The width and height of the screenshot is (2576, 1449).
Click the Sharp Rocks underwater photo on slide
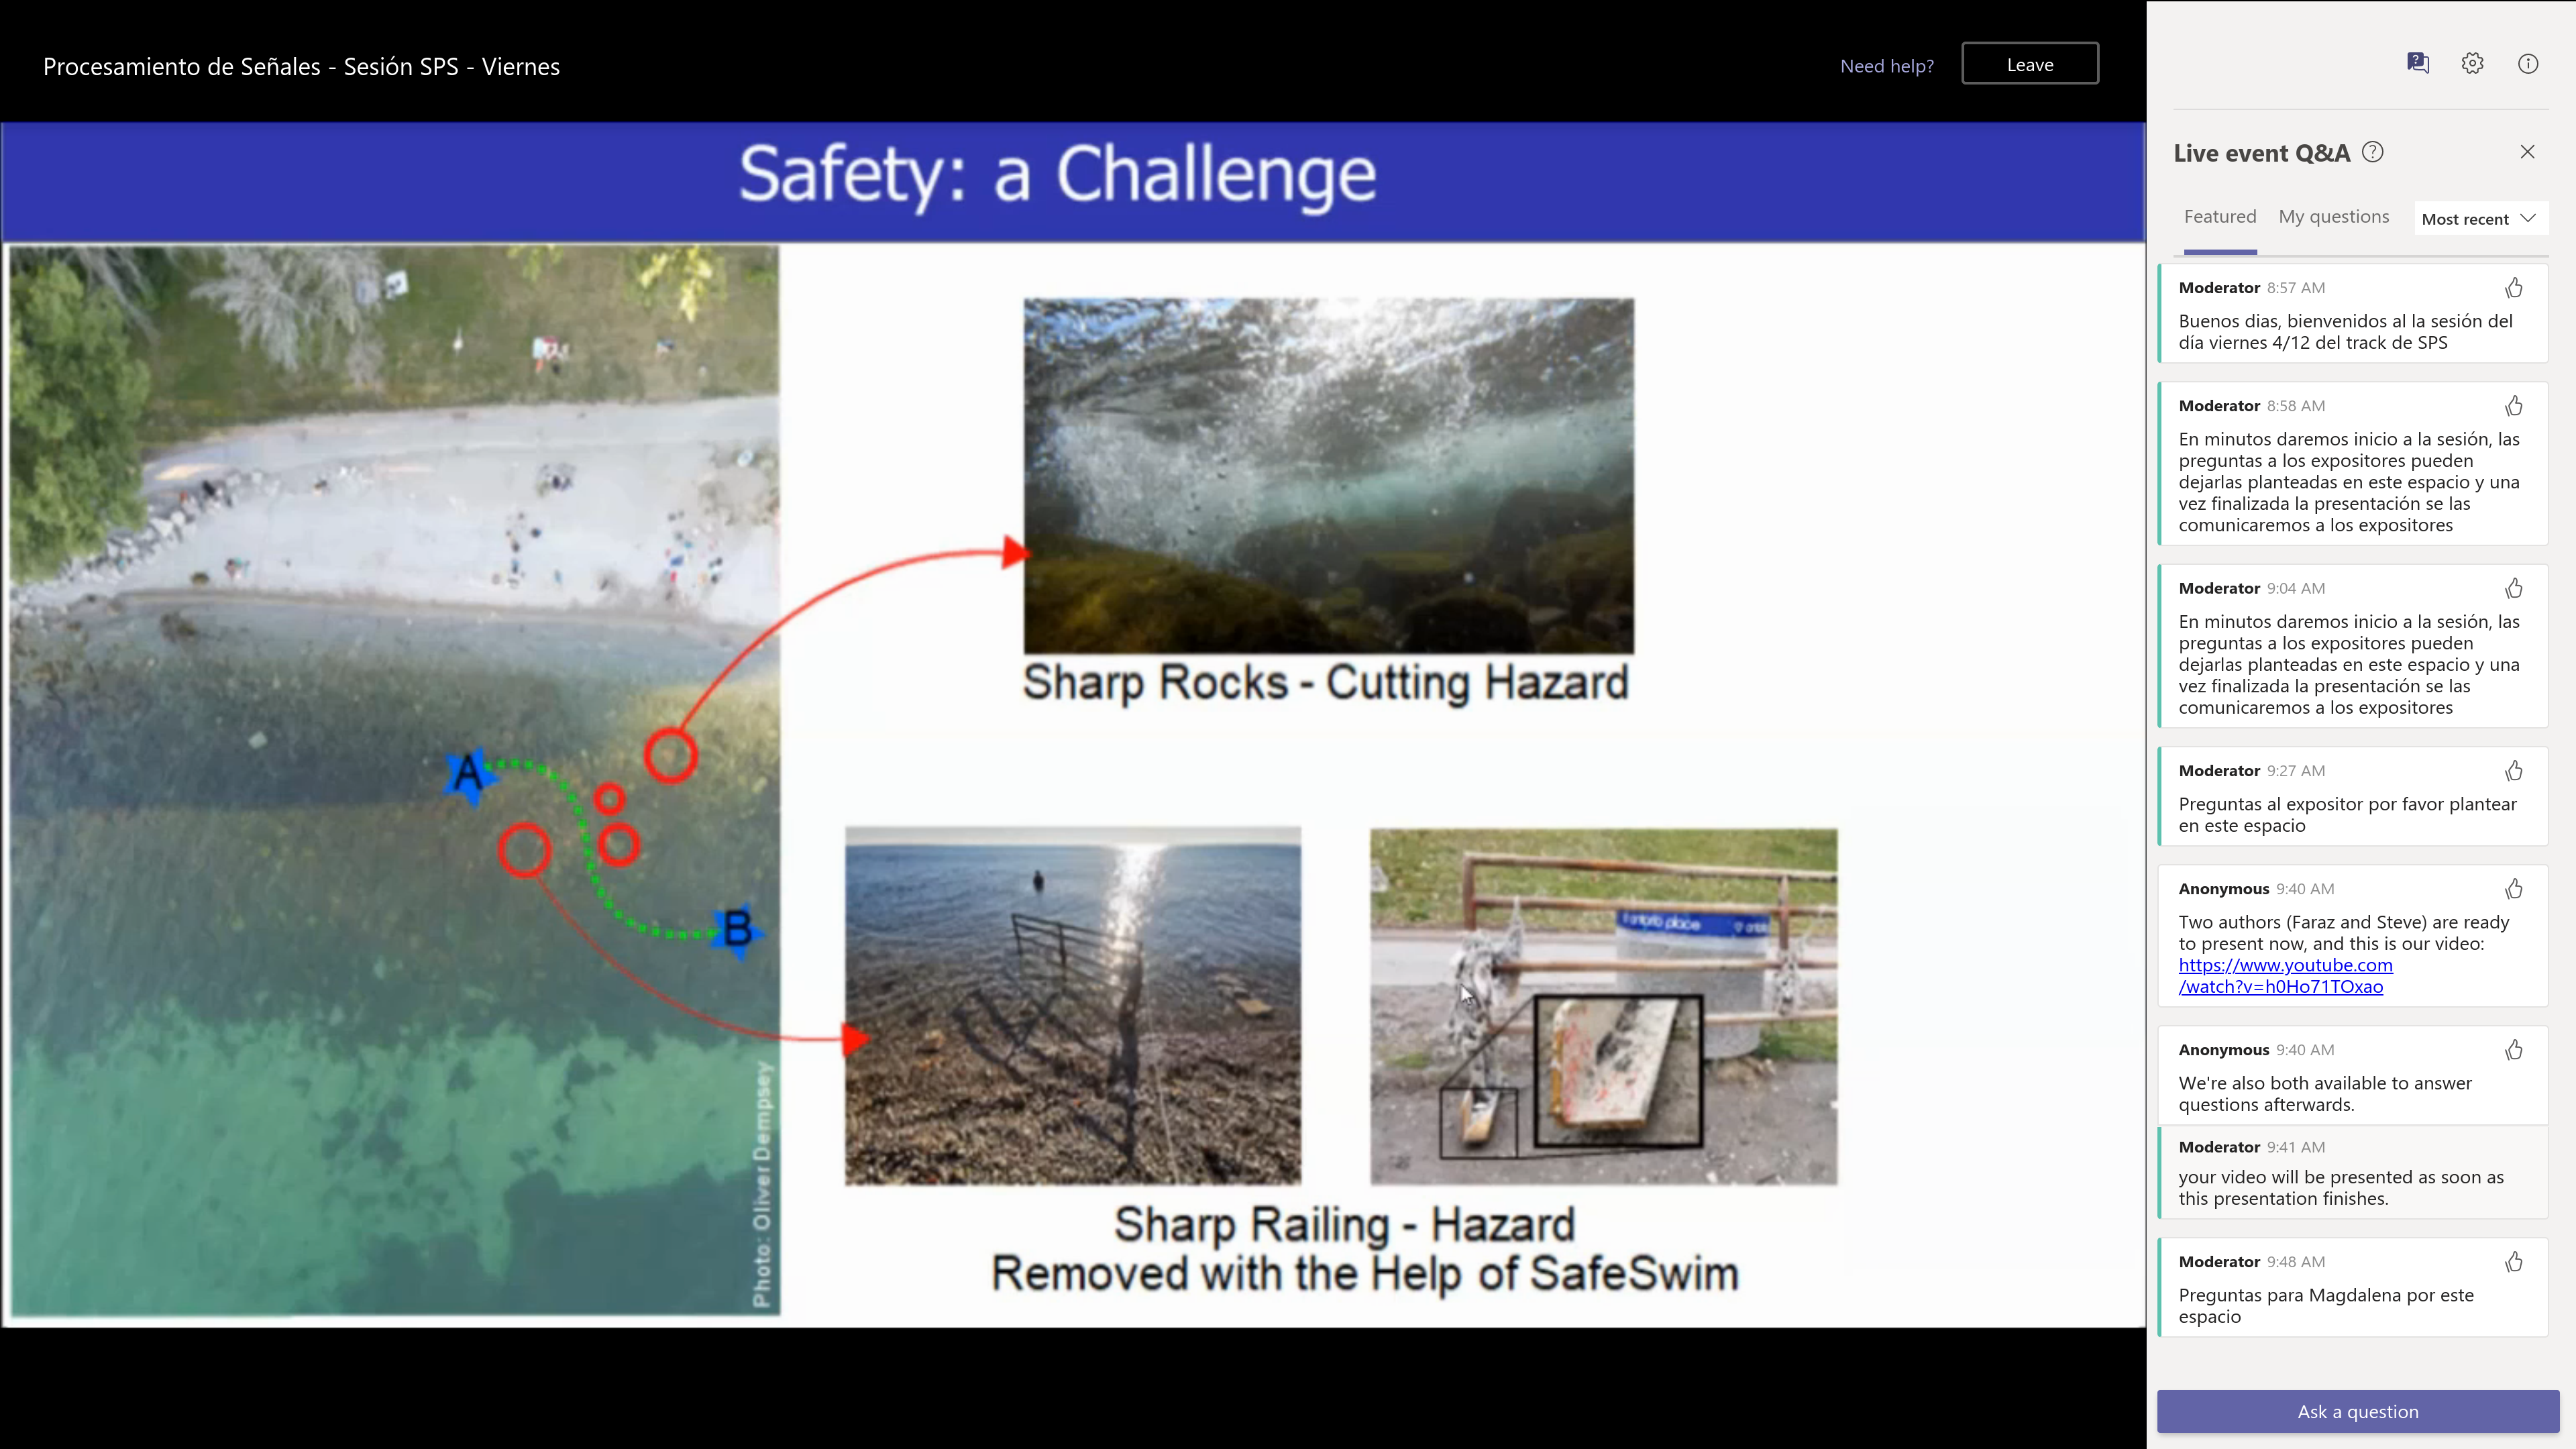coord(1328,475)
